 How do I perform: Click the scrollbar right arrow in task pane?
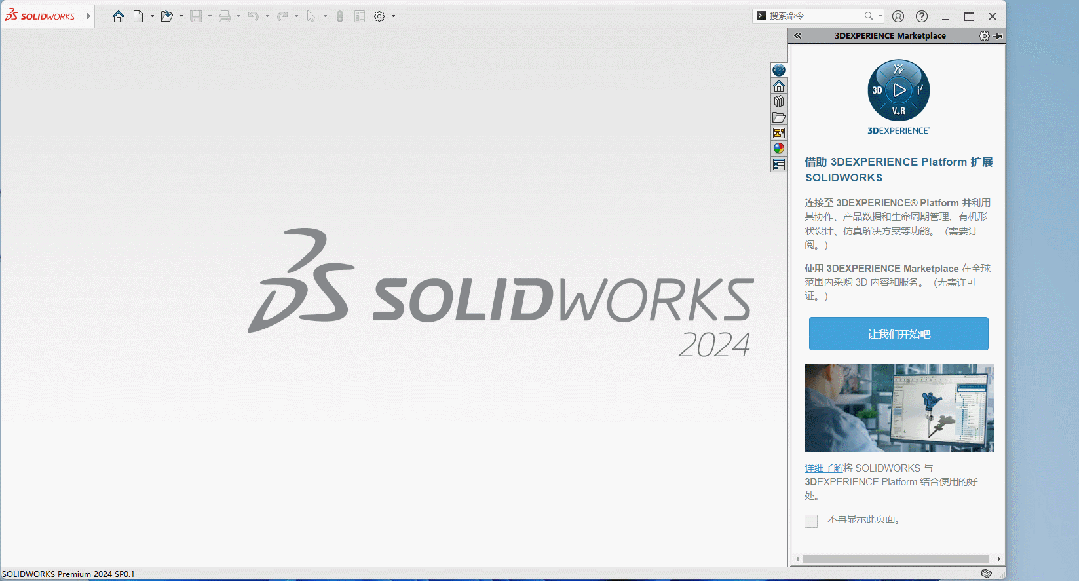(x=998, y=559)
